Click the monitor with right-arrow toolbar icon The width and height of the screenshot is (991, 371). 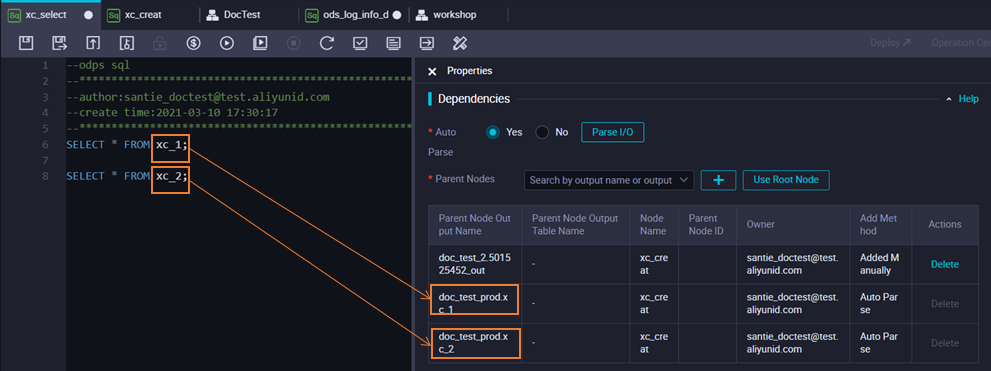click(x=427, y=43)
